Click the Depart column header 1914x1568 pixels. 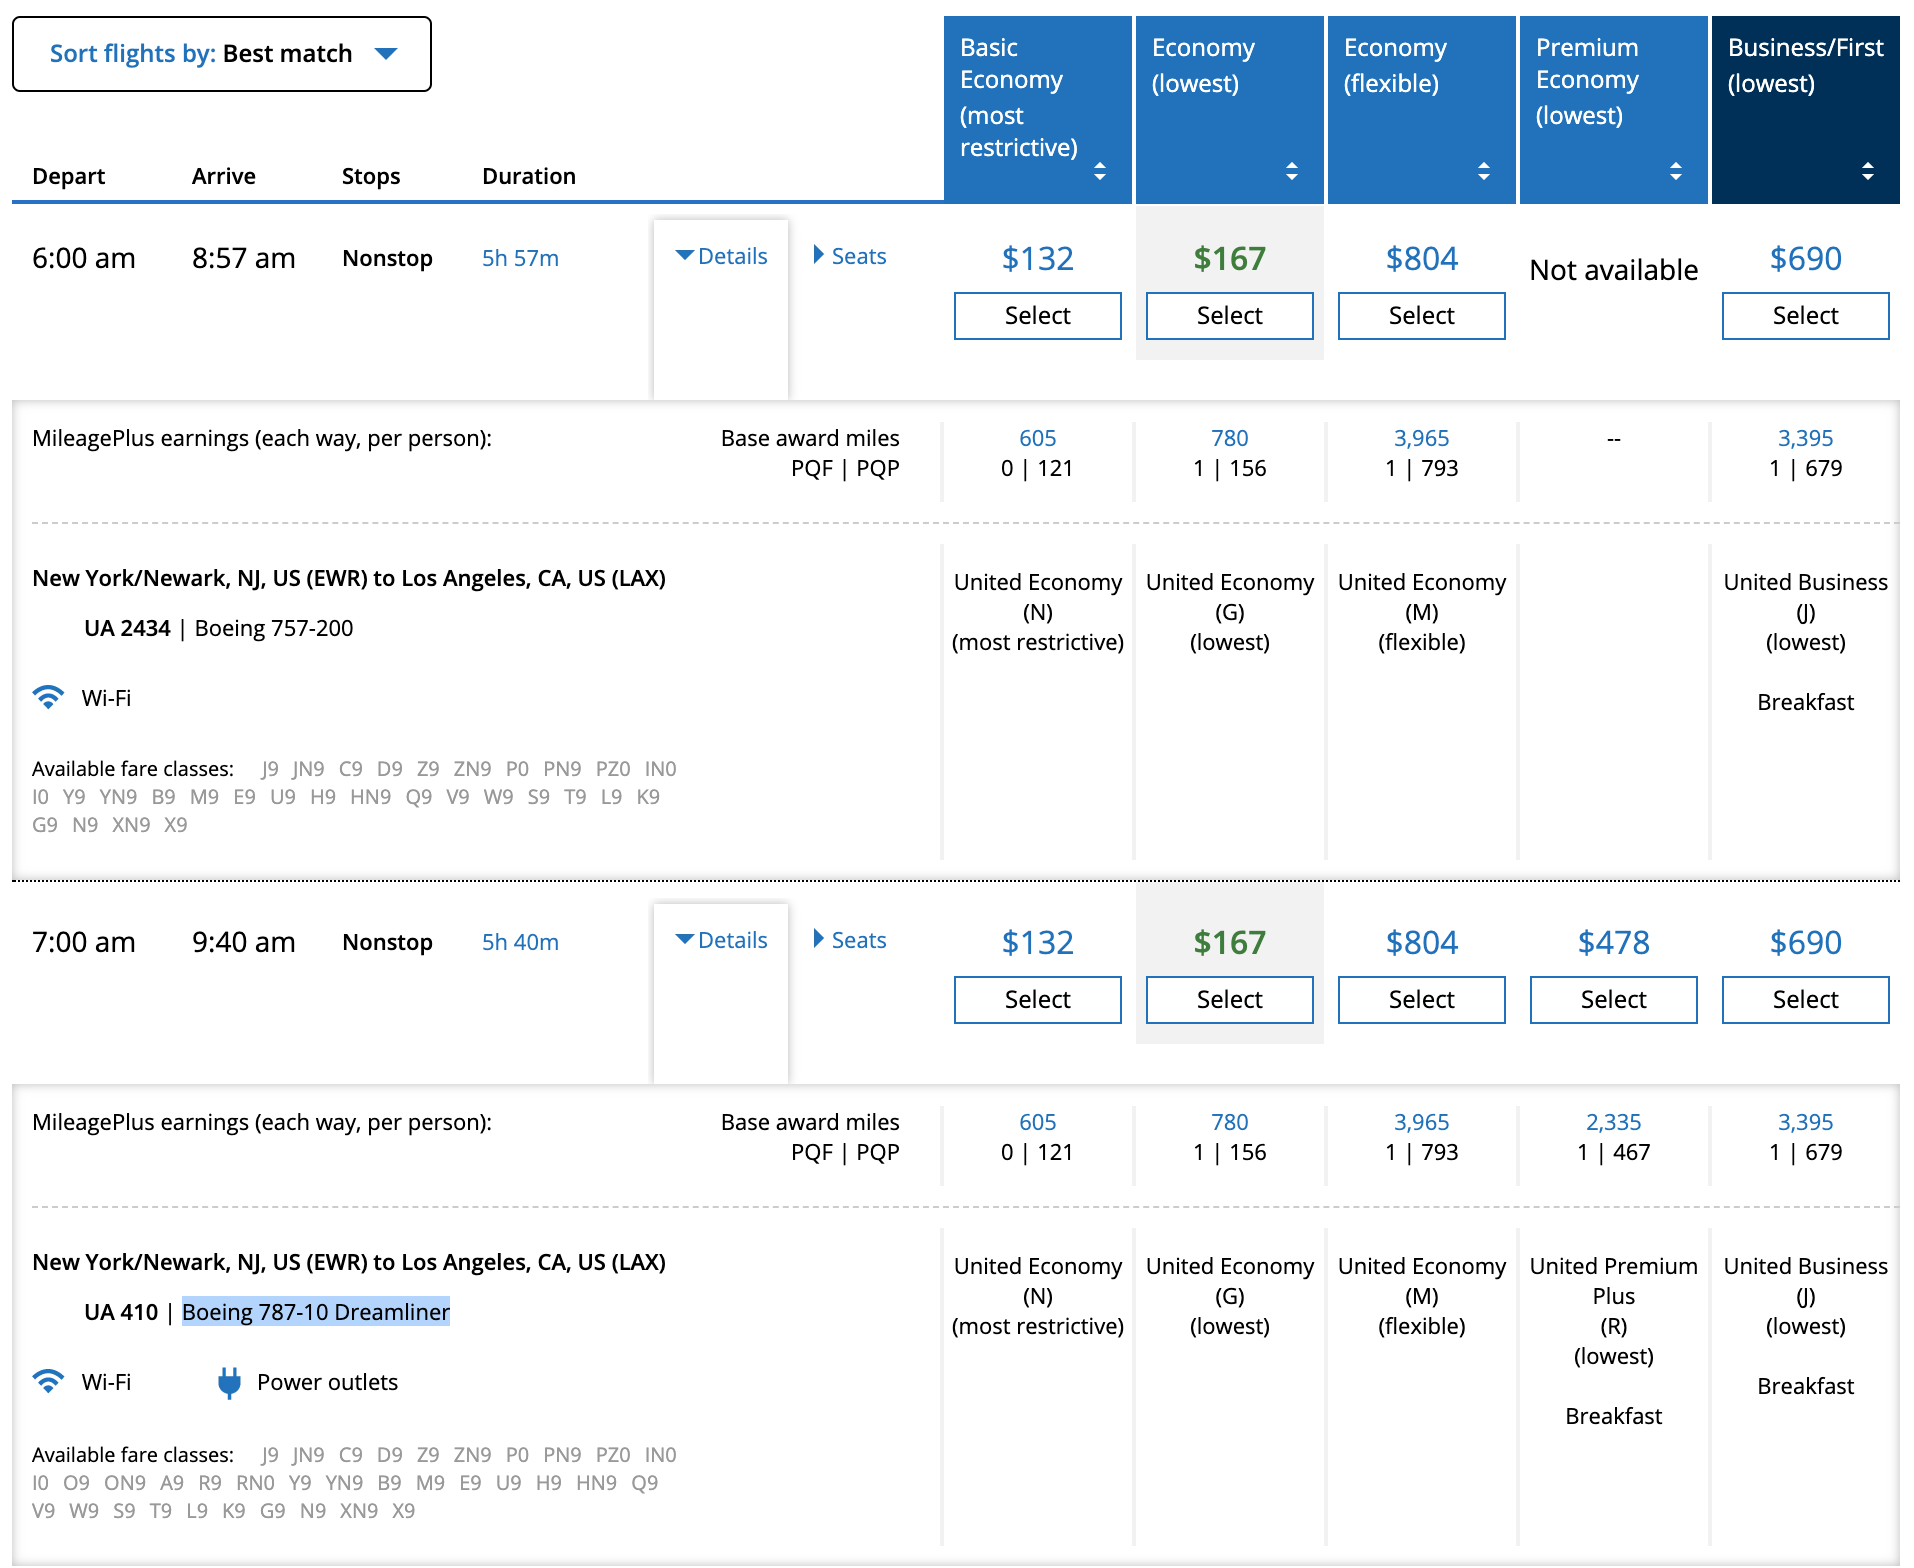[69, 176]
